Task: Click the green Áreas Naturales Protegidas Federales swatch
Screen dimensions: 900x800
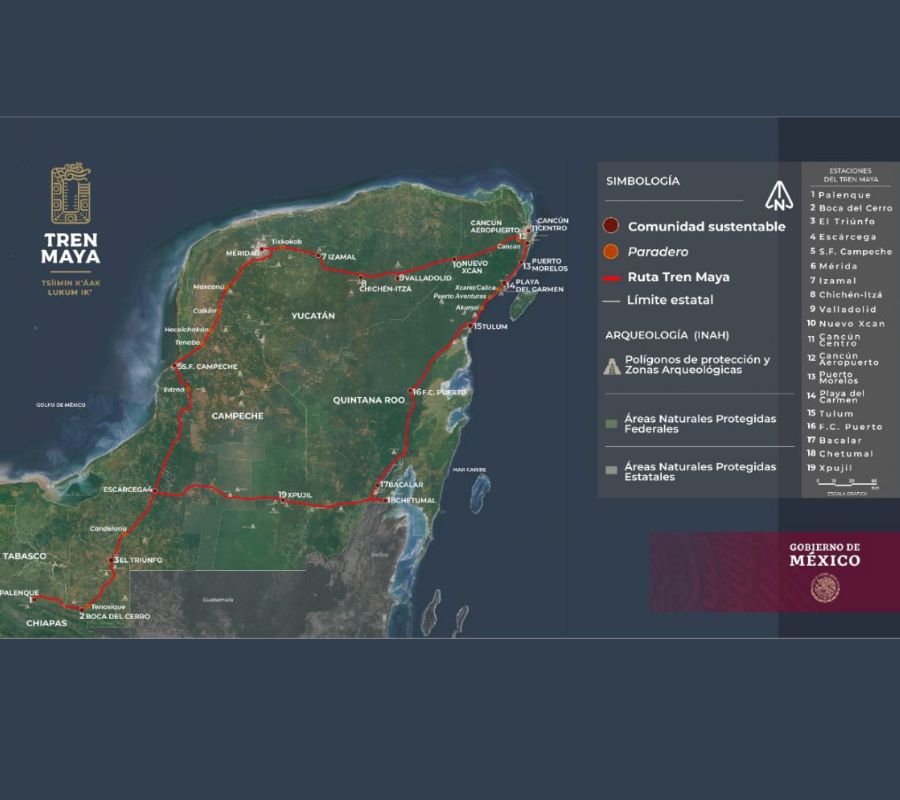Action: click(x=611, y=424)
